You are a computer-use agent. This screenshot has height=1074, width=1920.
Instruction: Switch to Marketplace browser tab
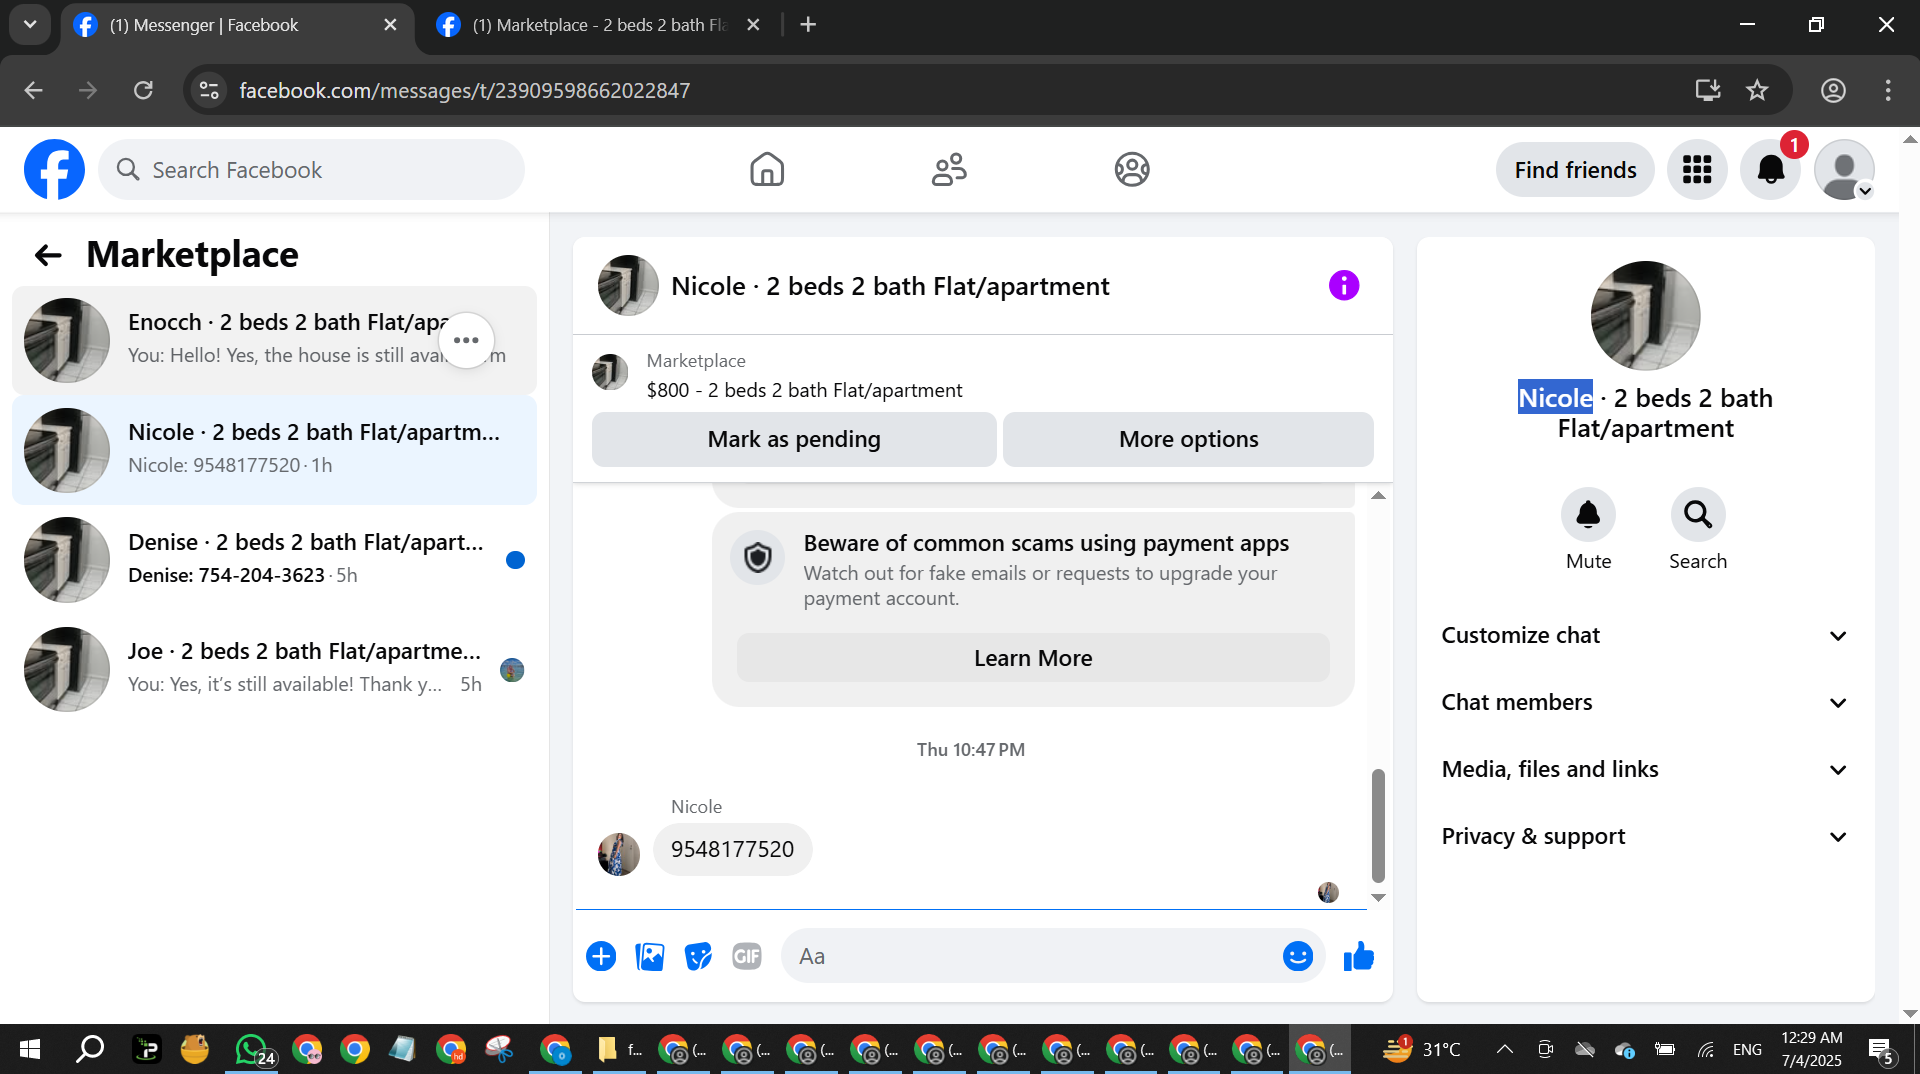597,25
